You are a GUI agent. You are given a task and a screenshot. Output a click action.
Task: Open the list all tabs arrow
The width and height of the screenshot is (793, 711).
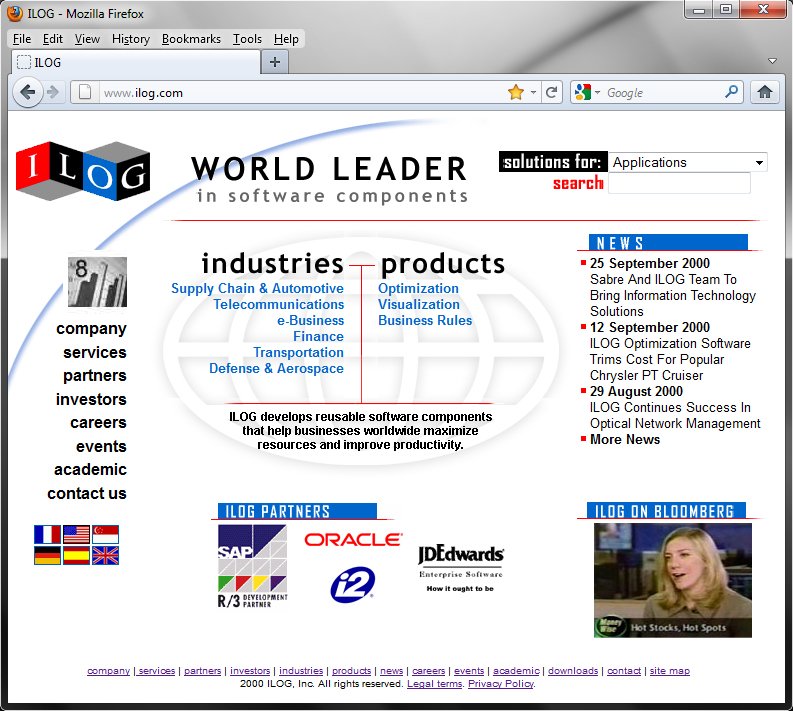pyautogui.click(x=772, y=61)
